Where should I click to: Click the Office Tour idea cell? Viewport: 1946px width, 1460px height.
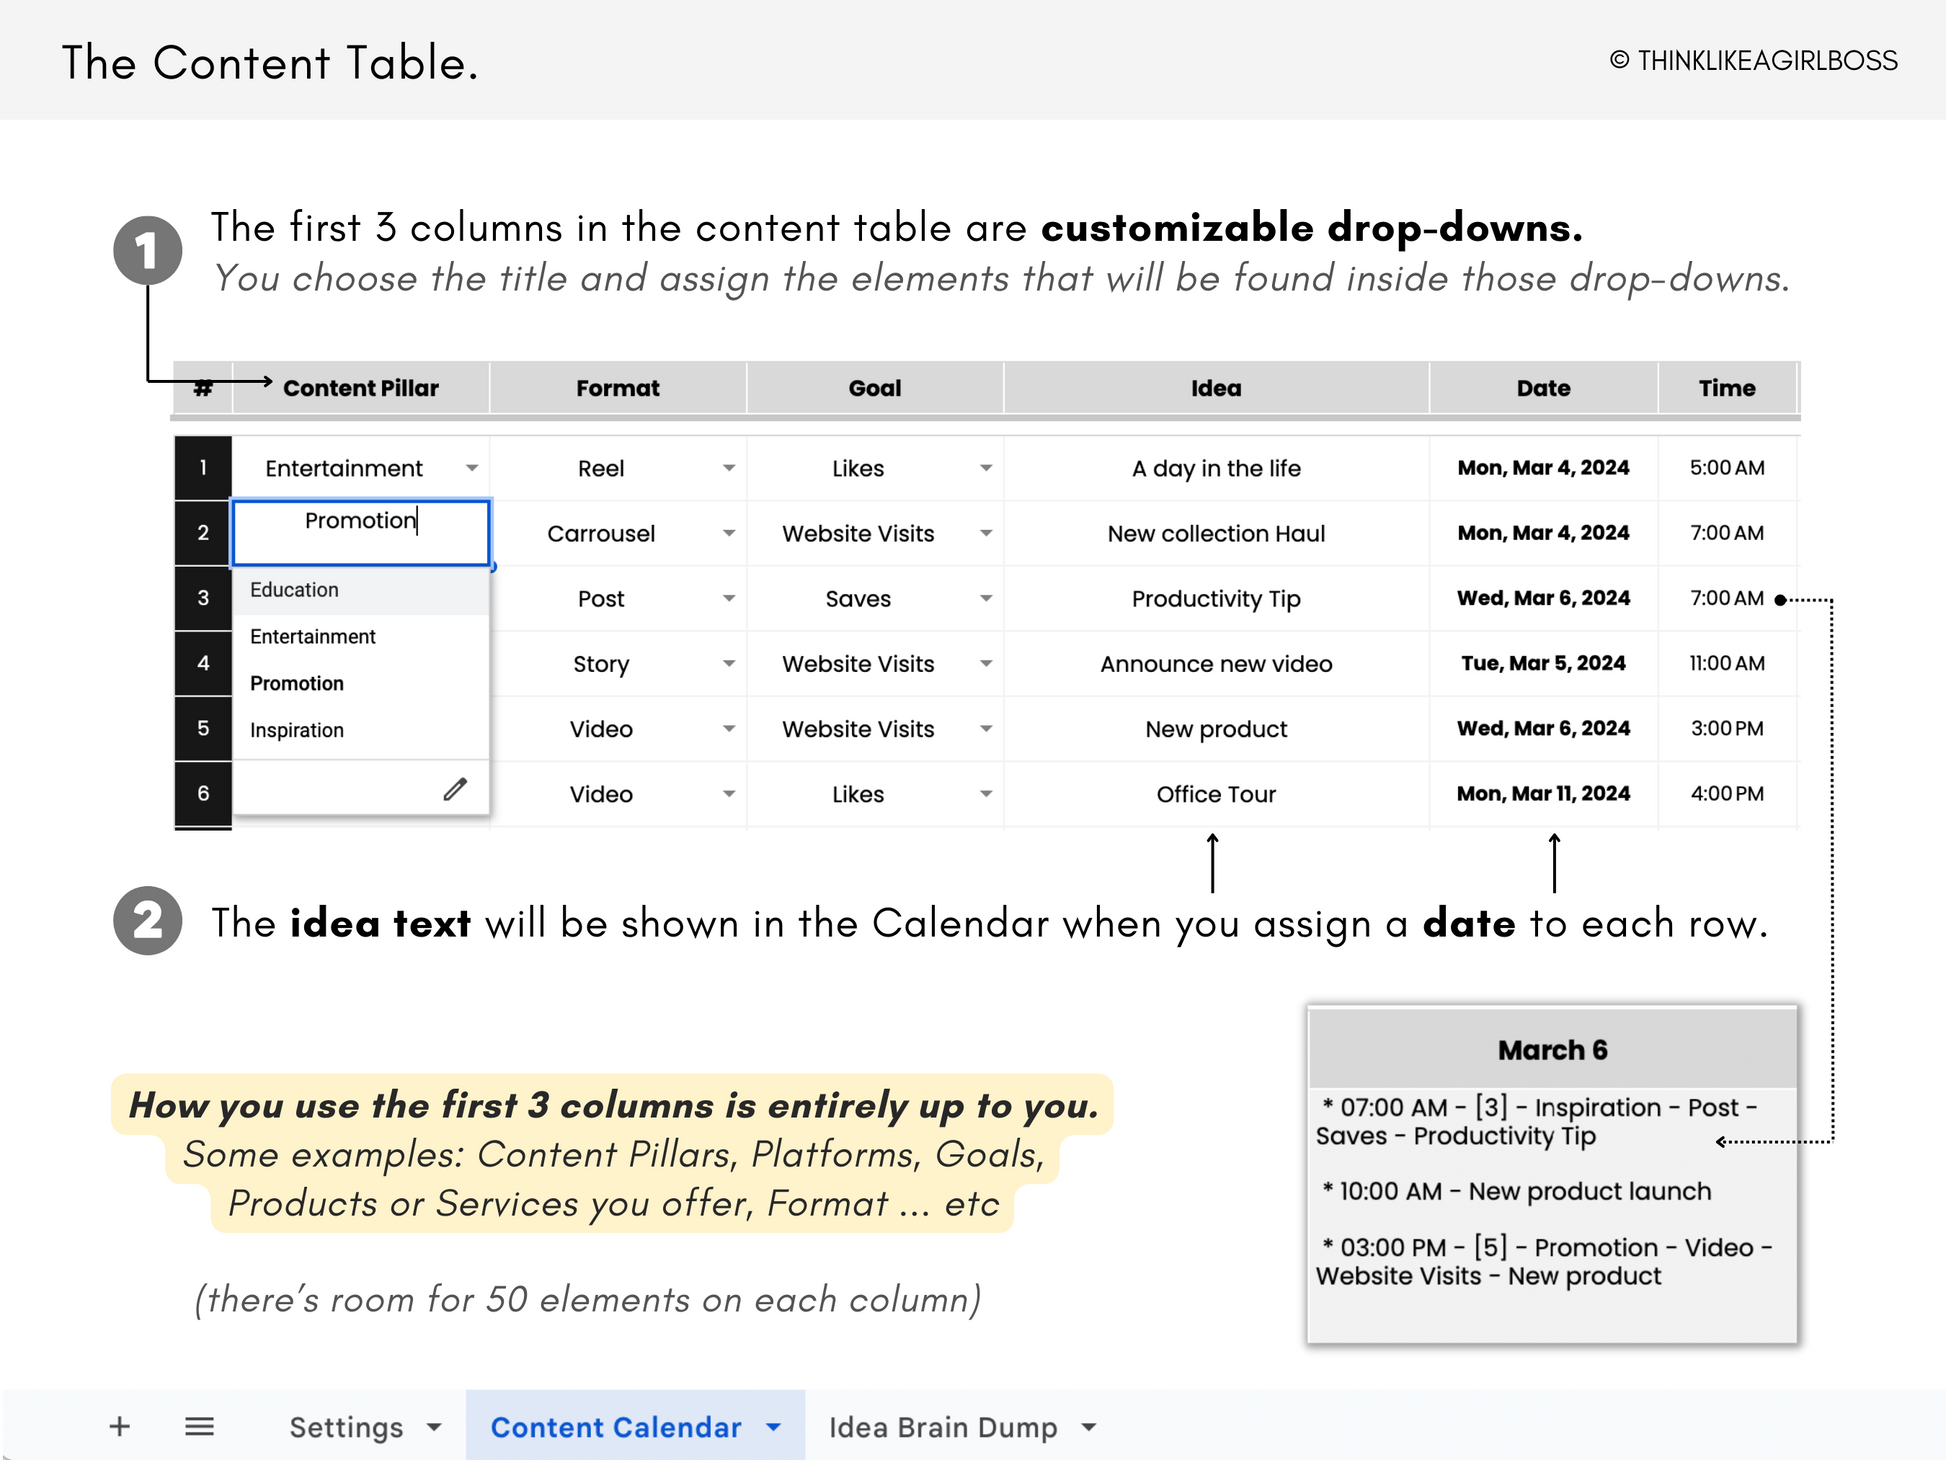[x=1216, y=794]
